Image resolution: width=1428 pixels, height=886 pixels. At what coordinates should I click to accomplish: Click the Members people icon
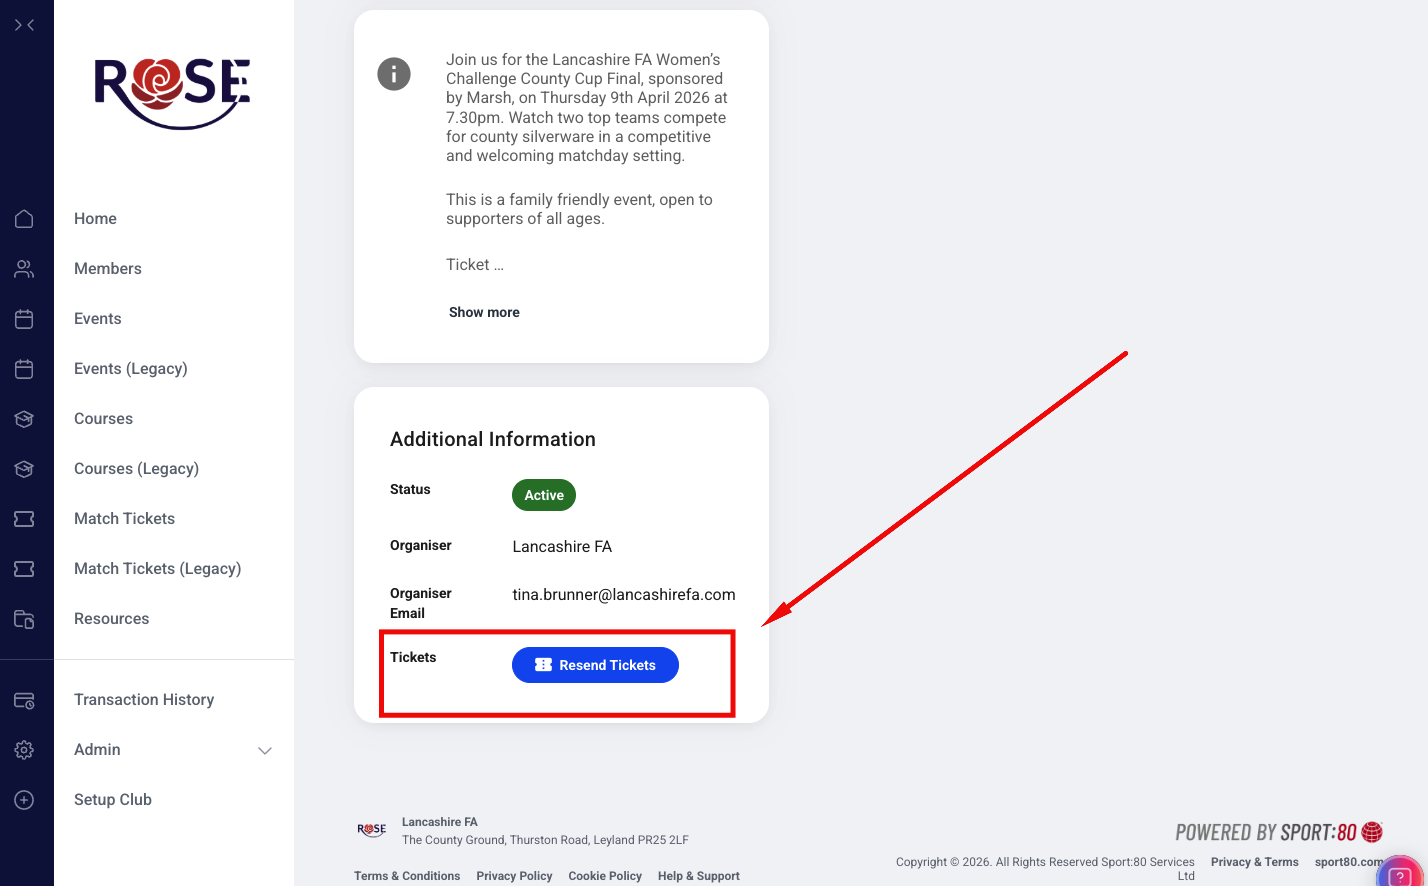click(x=24, y=269)
